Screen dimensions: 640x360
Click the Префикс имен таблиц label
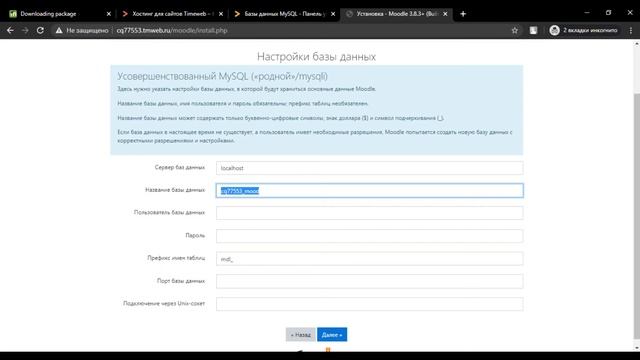(176, 258)
